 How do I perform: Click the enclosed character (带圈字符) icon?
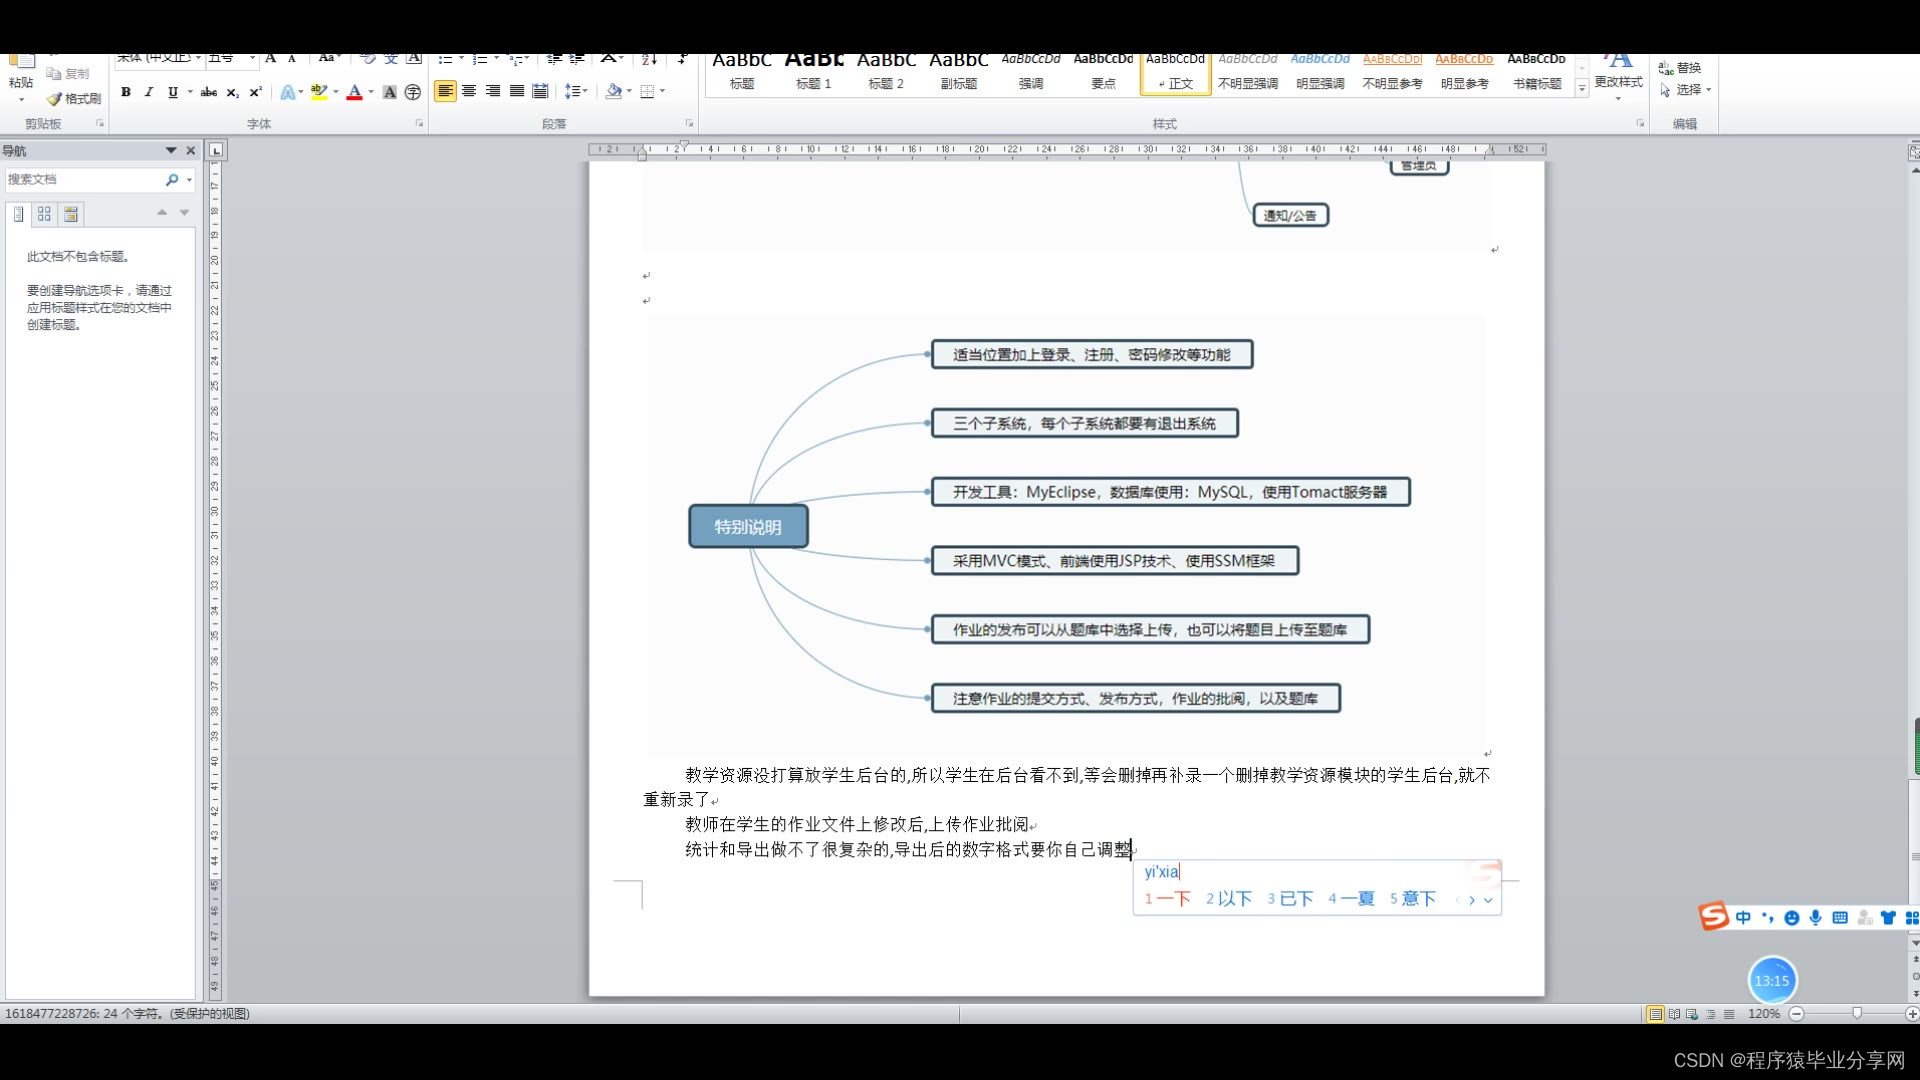(413, 92)
